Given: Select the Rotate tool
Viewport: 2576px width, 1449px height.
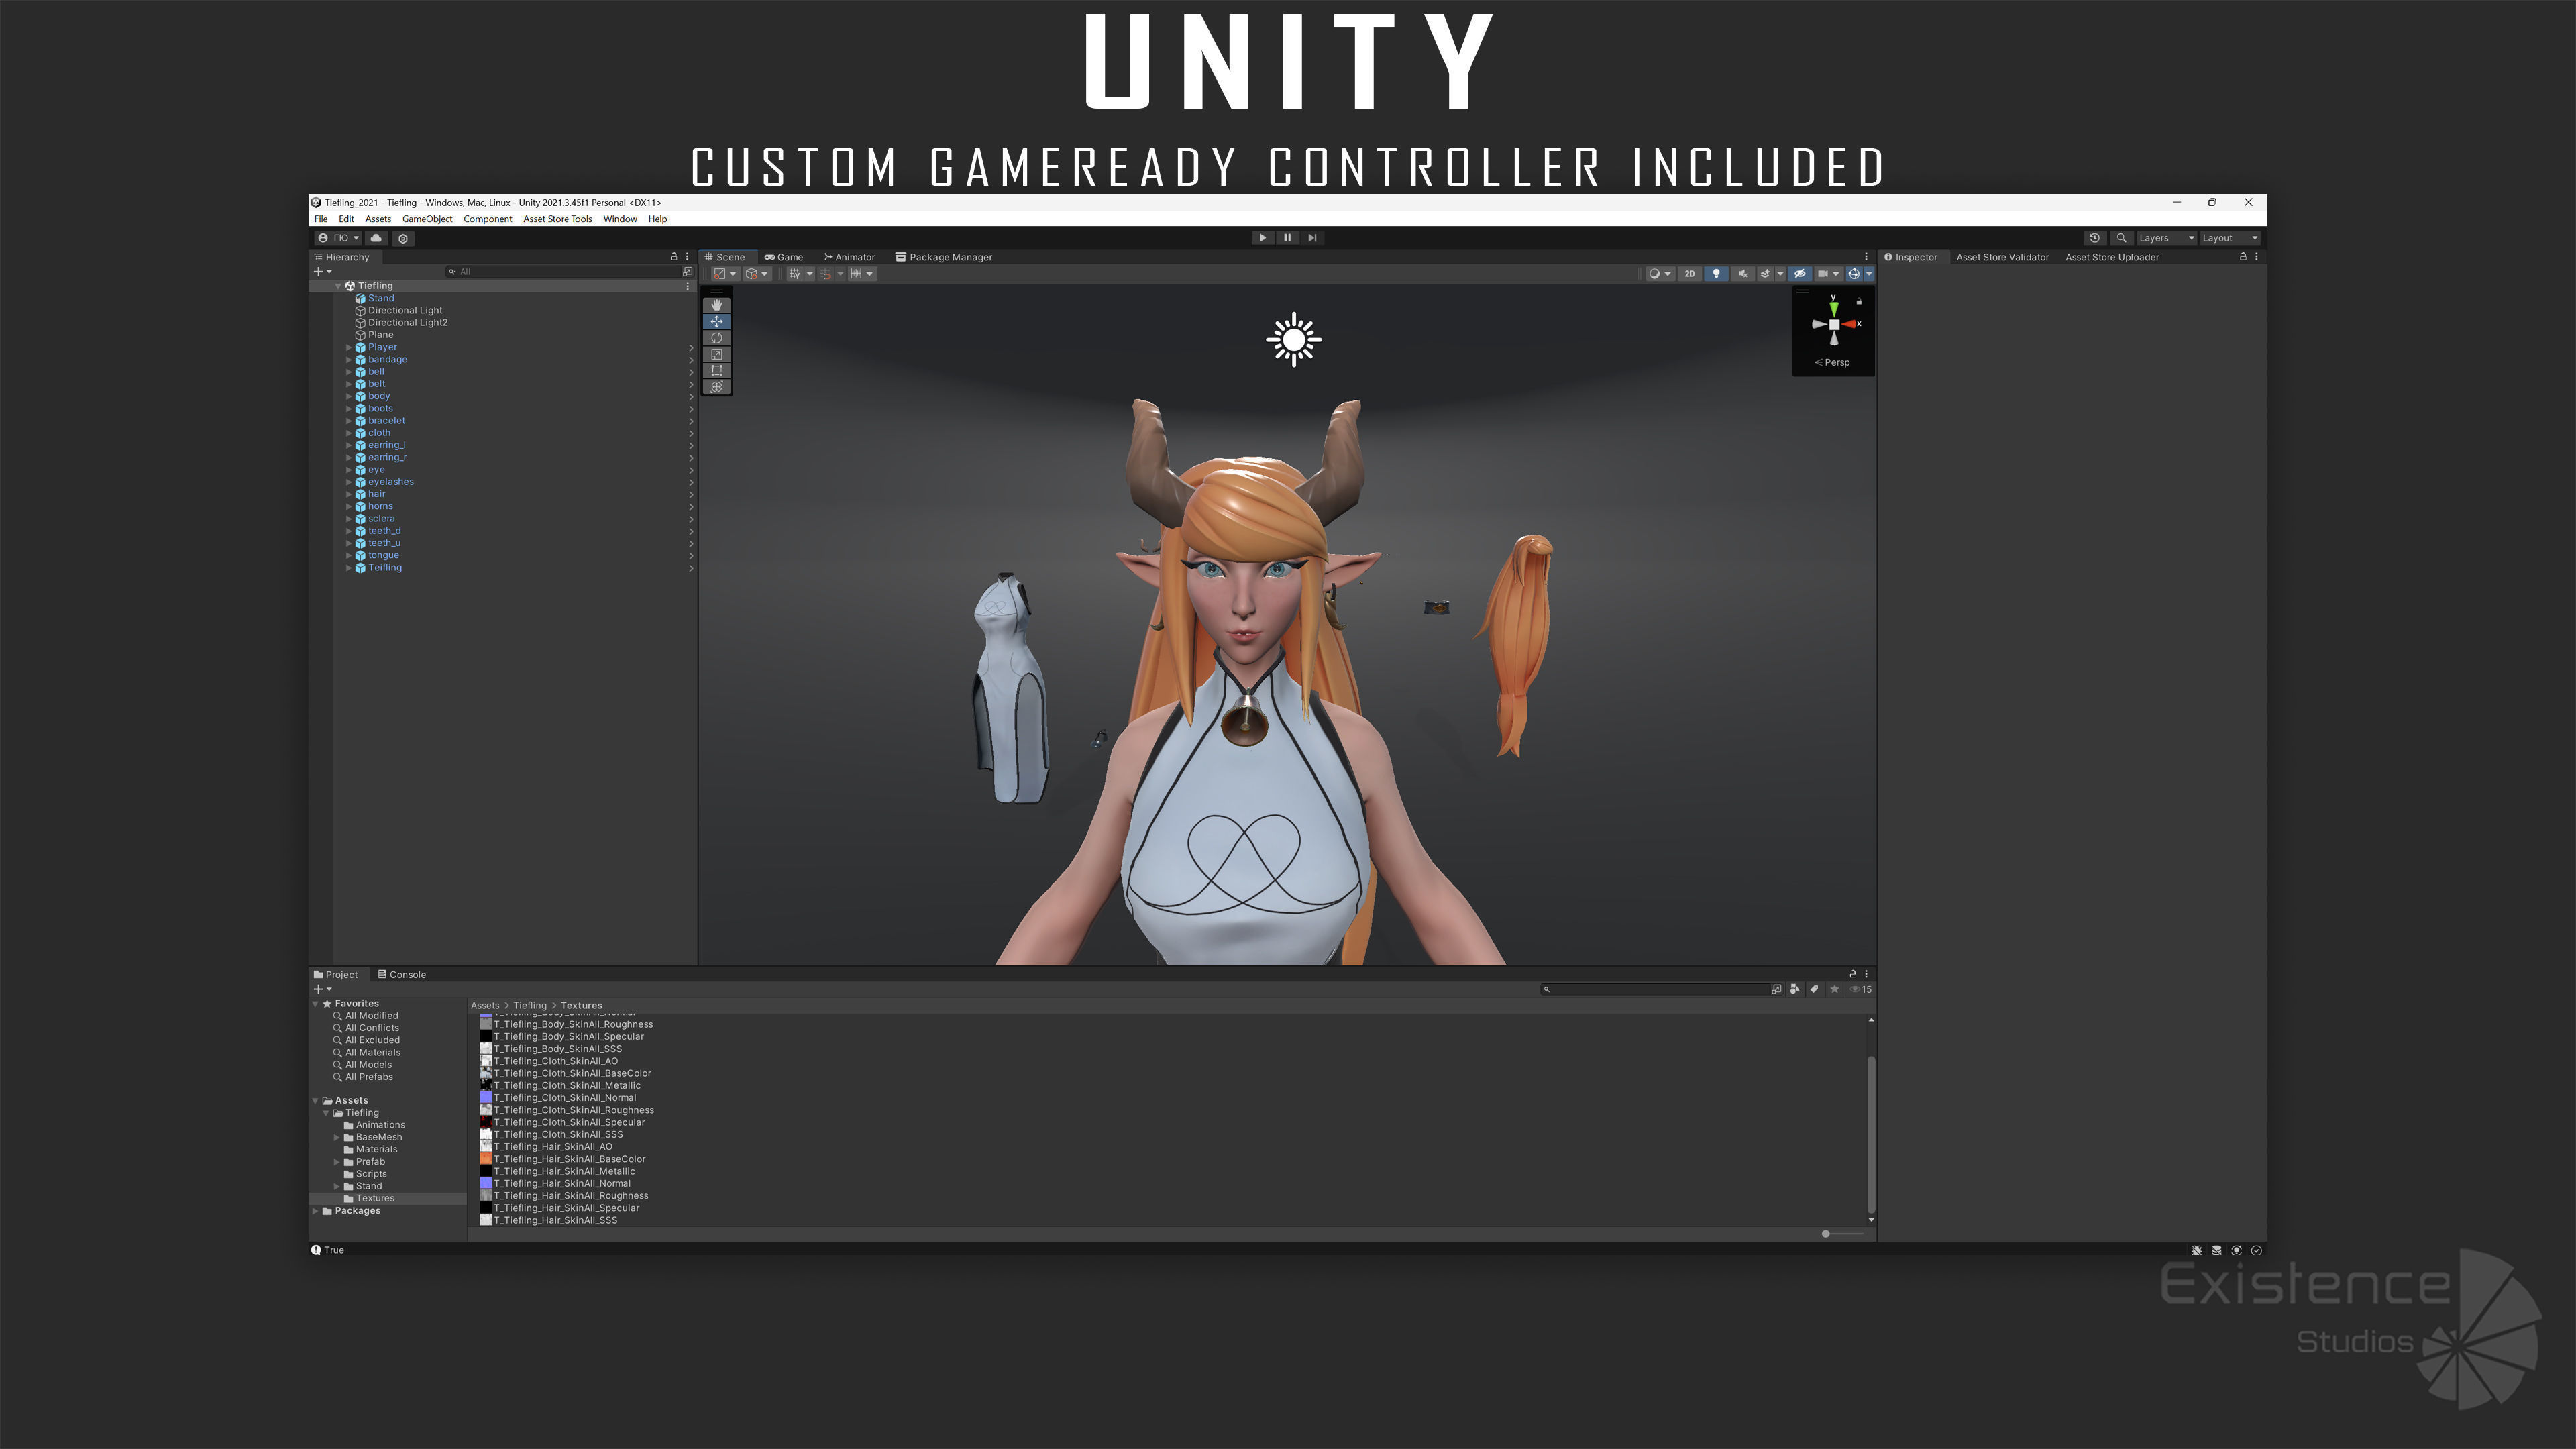Looking at the screenshot, I should (716, 338).
